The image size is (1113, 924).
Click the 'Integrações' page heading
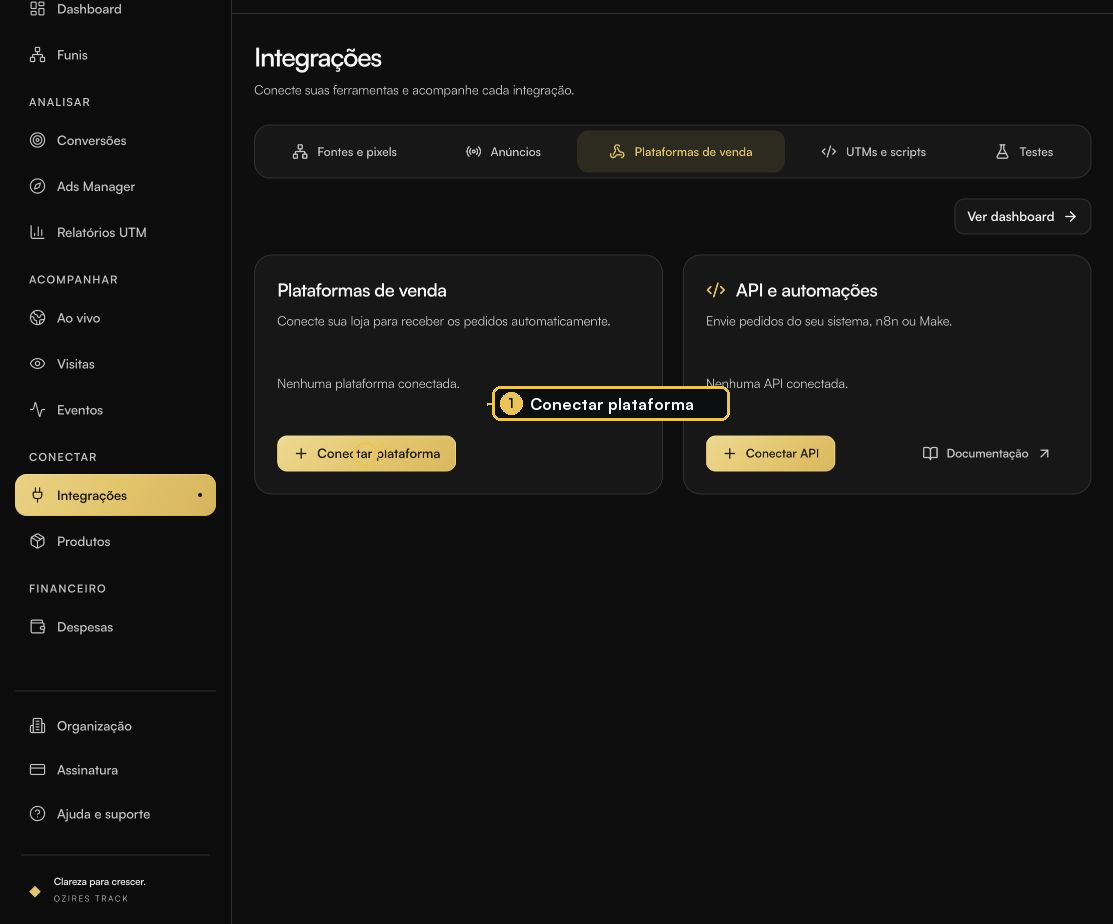pos(317,58)
